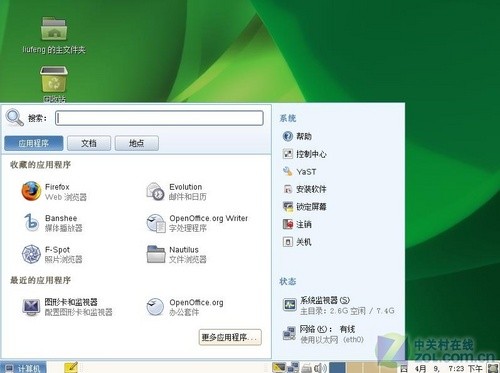Screen dimensions: 500x373
Task: Open Evolution mail and calendar
Action: pyautogui.click(x=177, y=192)
